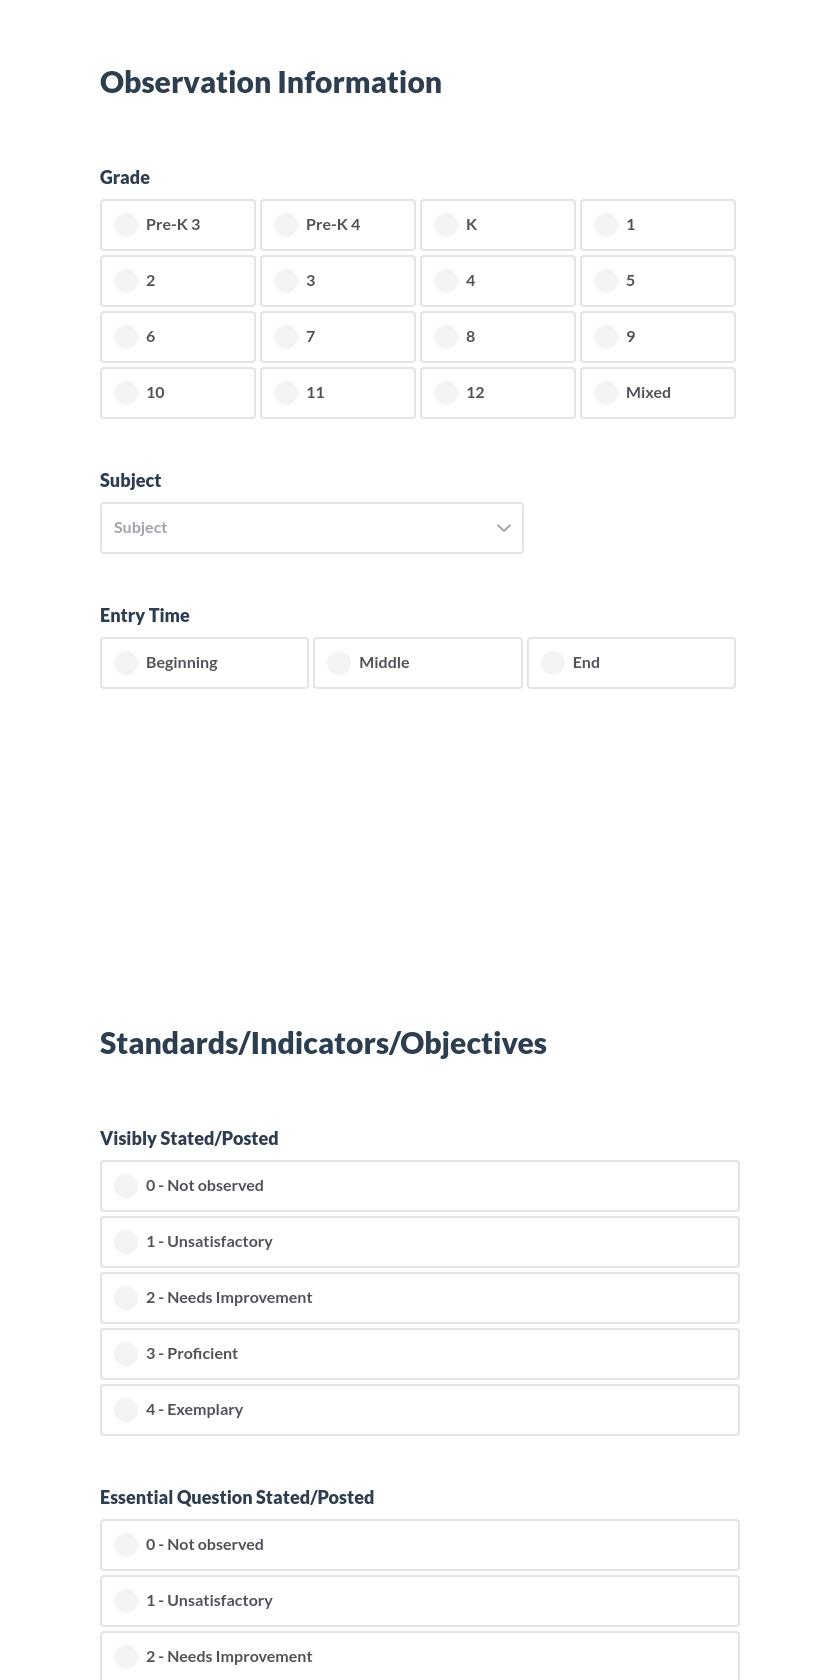
Task: Choose 4 - Exemplary for Visibly Stated/Posted
Action: tap(419, 1409)
